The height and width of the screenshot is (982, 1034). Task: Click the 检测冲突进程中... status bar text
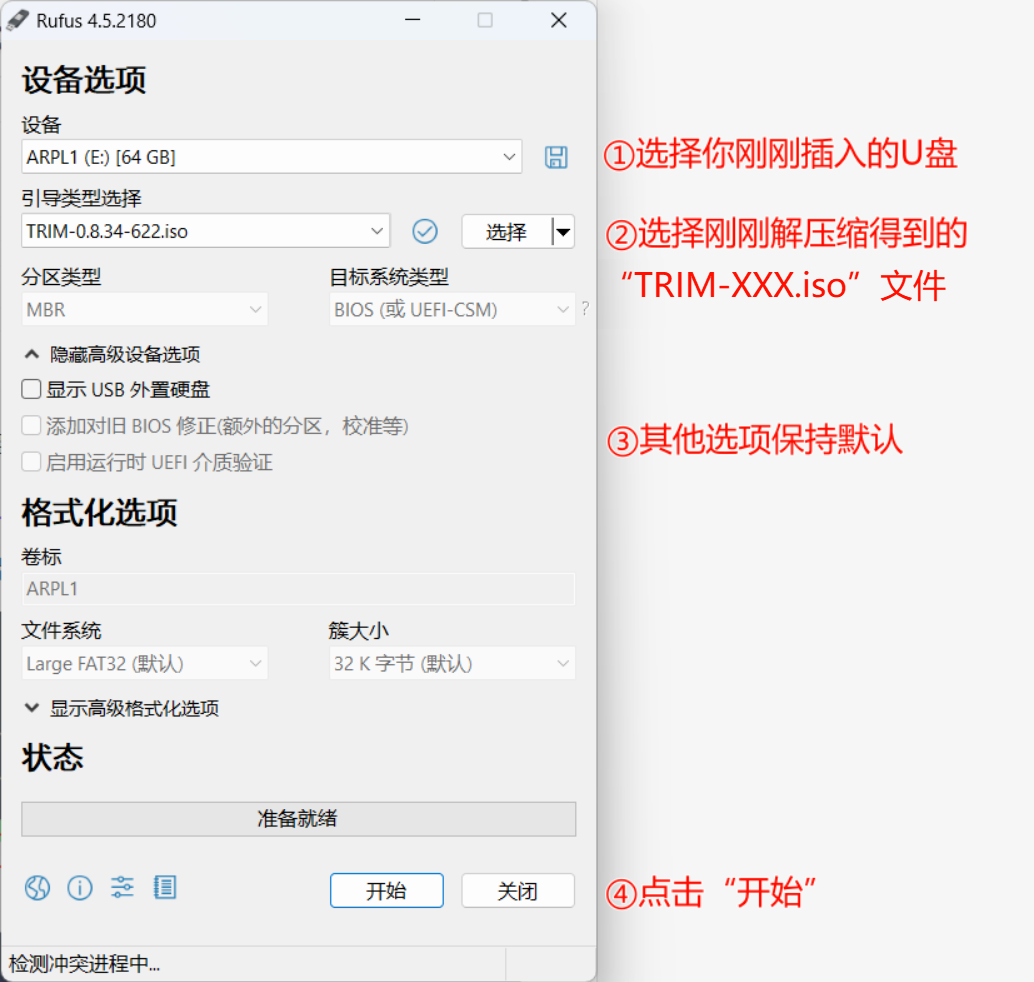84,964
